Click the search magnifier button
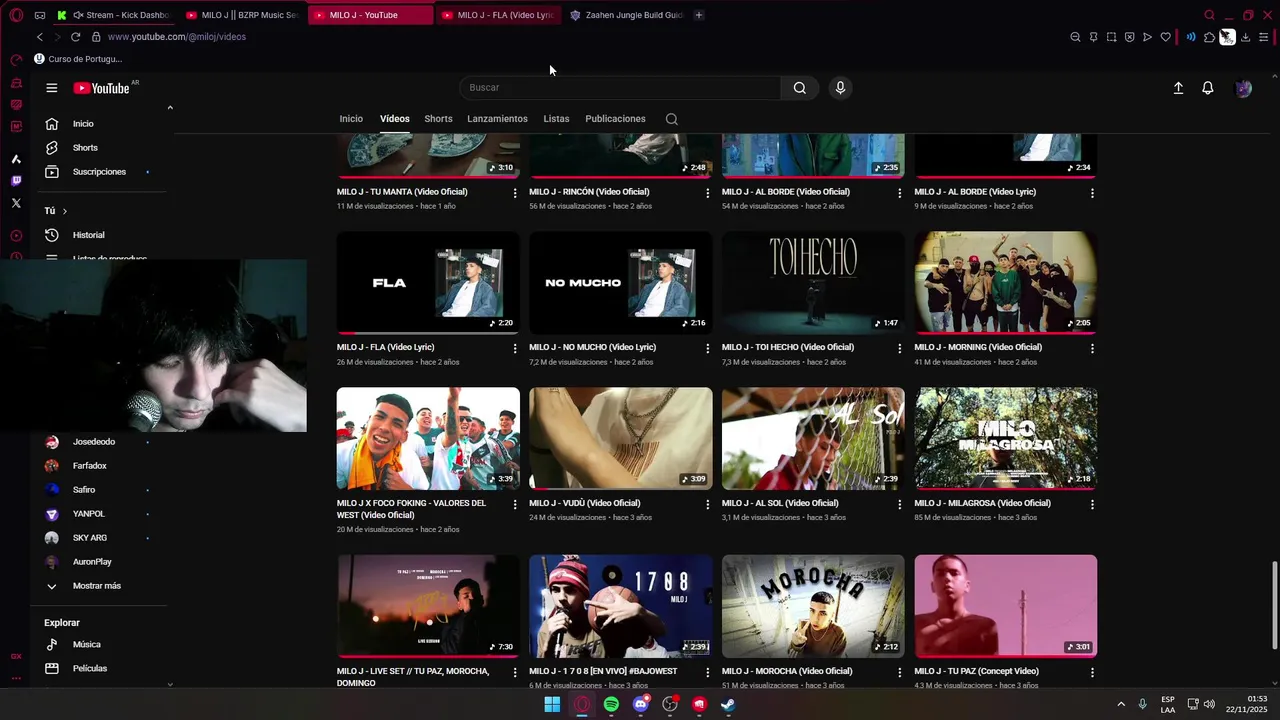 (800, 88)
